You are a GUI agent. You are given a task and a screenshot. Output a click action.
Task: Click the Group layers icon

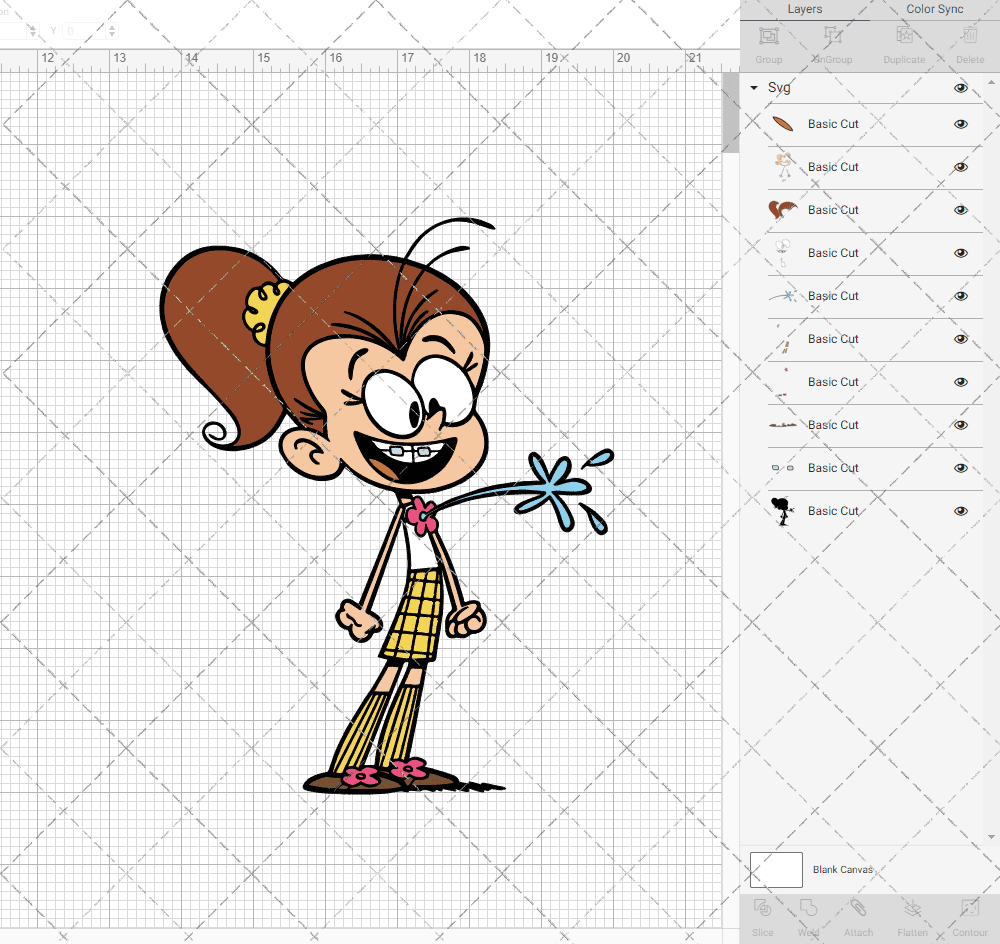(768, 36)
